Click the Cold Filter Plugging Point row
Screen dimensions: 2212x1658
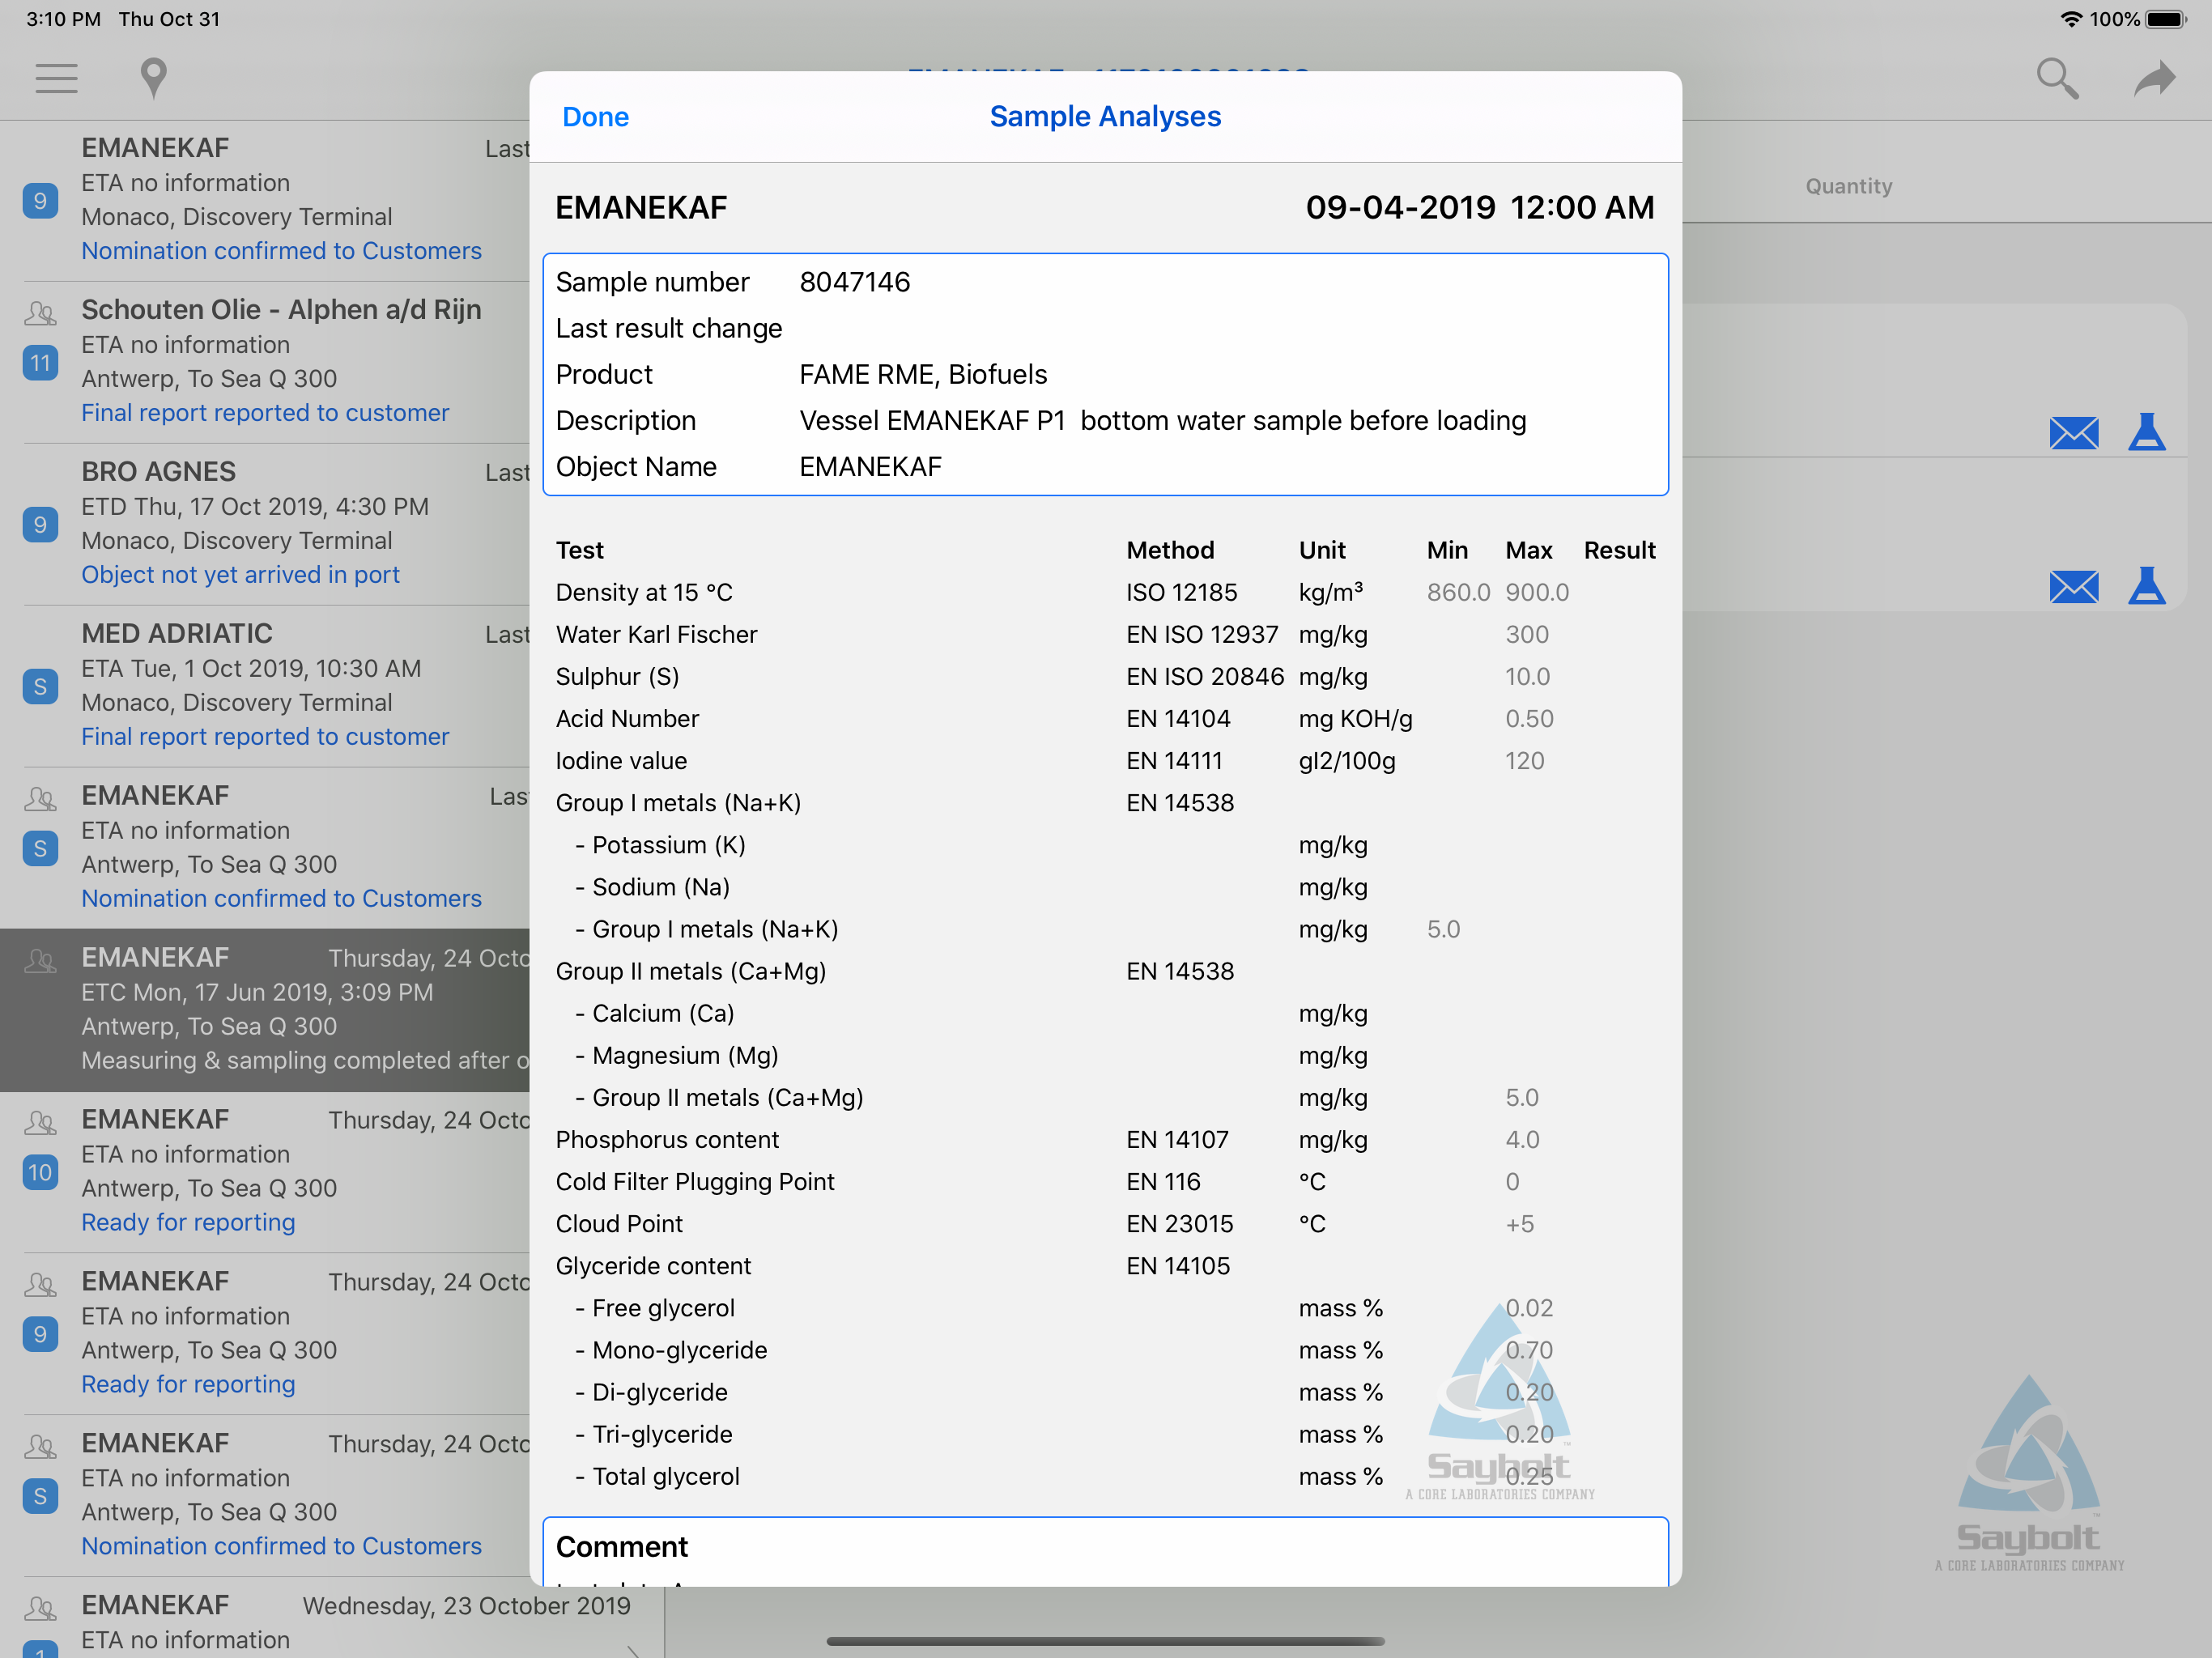(x=1105, y=1182)
